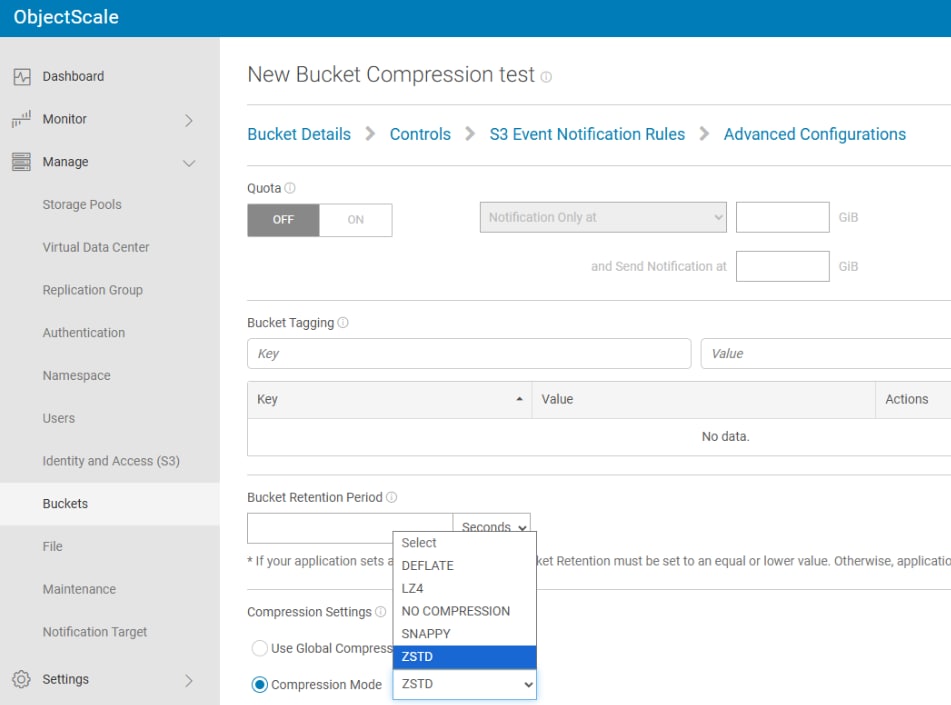
Task: Go to Bucket Details step
Action: 299,134
